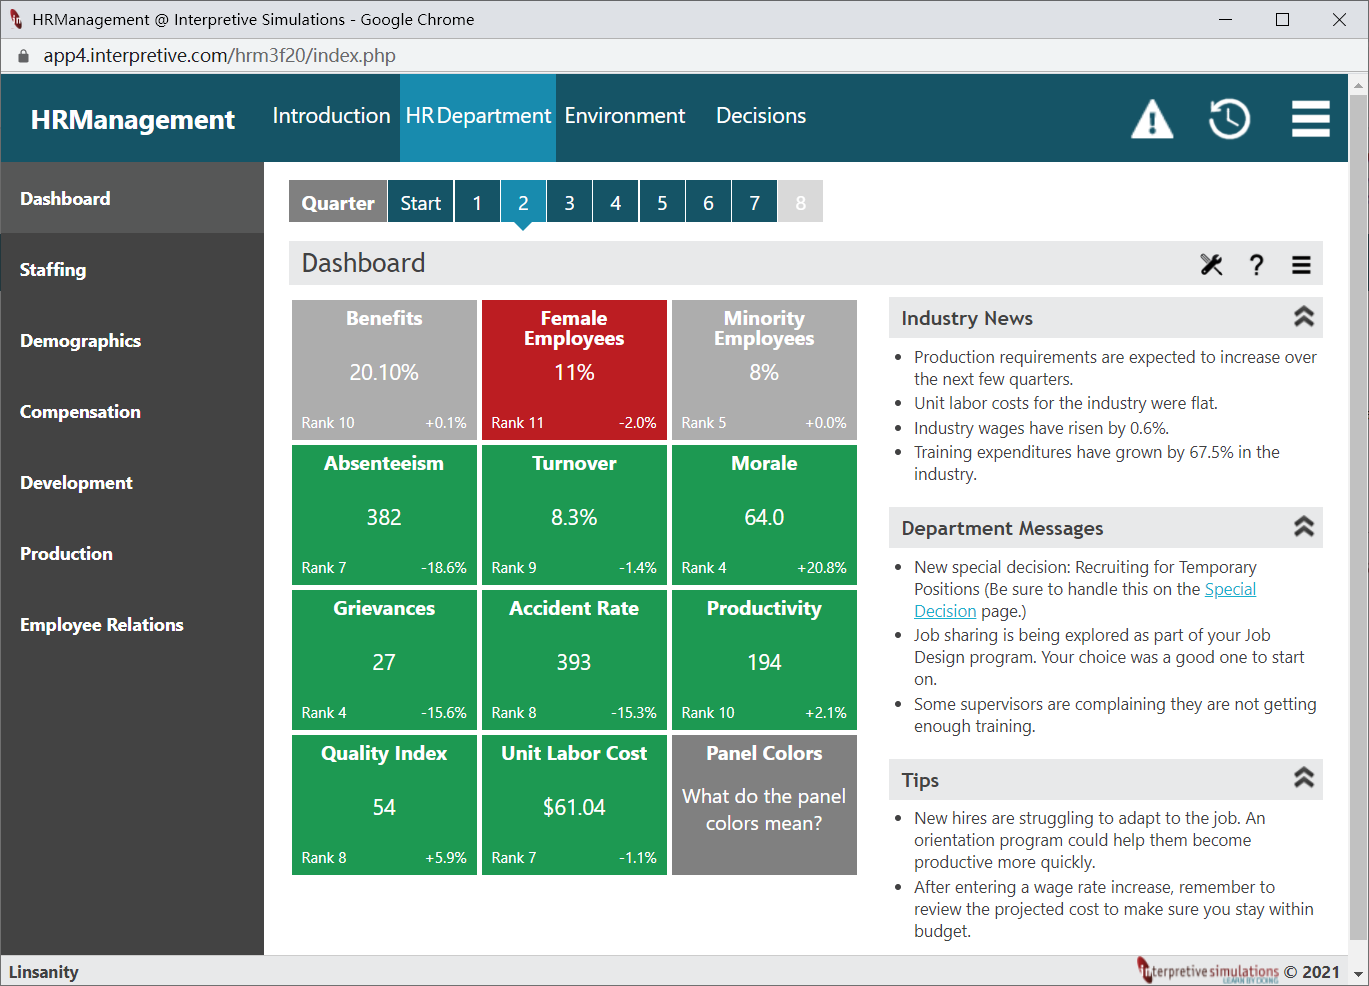Open the Productivity panel
1369x986 pixels.
point(764,660)
